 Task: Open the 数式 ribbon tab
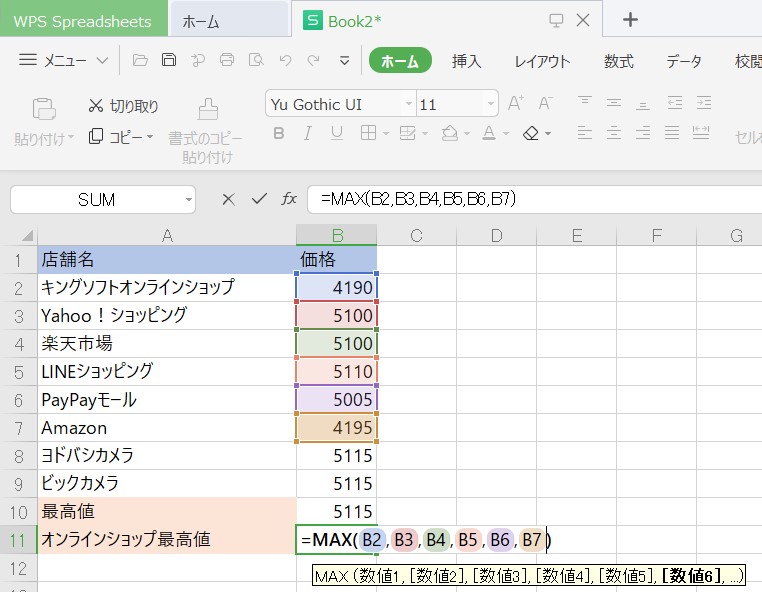tap(618, 61)
